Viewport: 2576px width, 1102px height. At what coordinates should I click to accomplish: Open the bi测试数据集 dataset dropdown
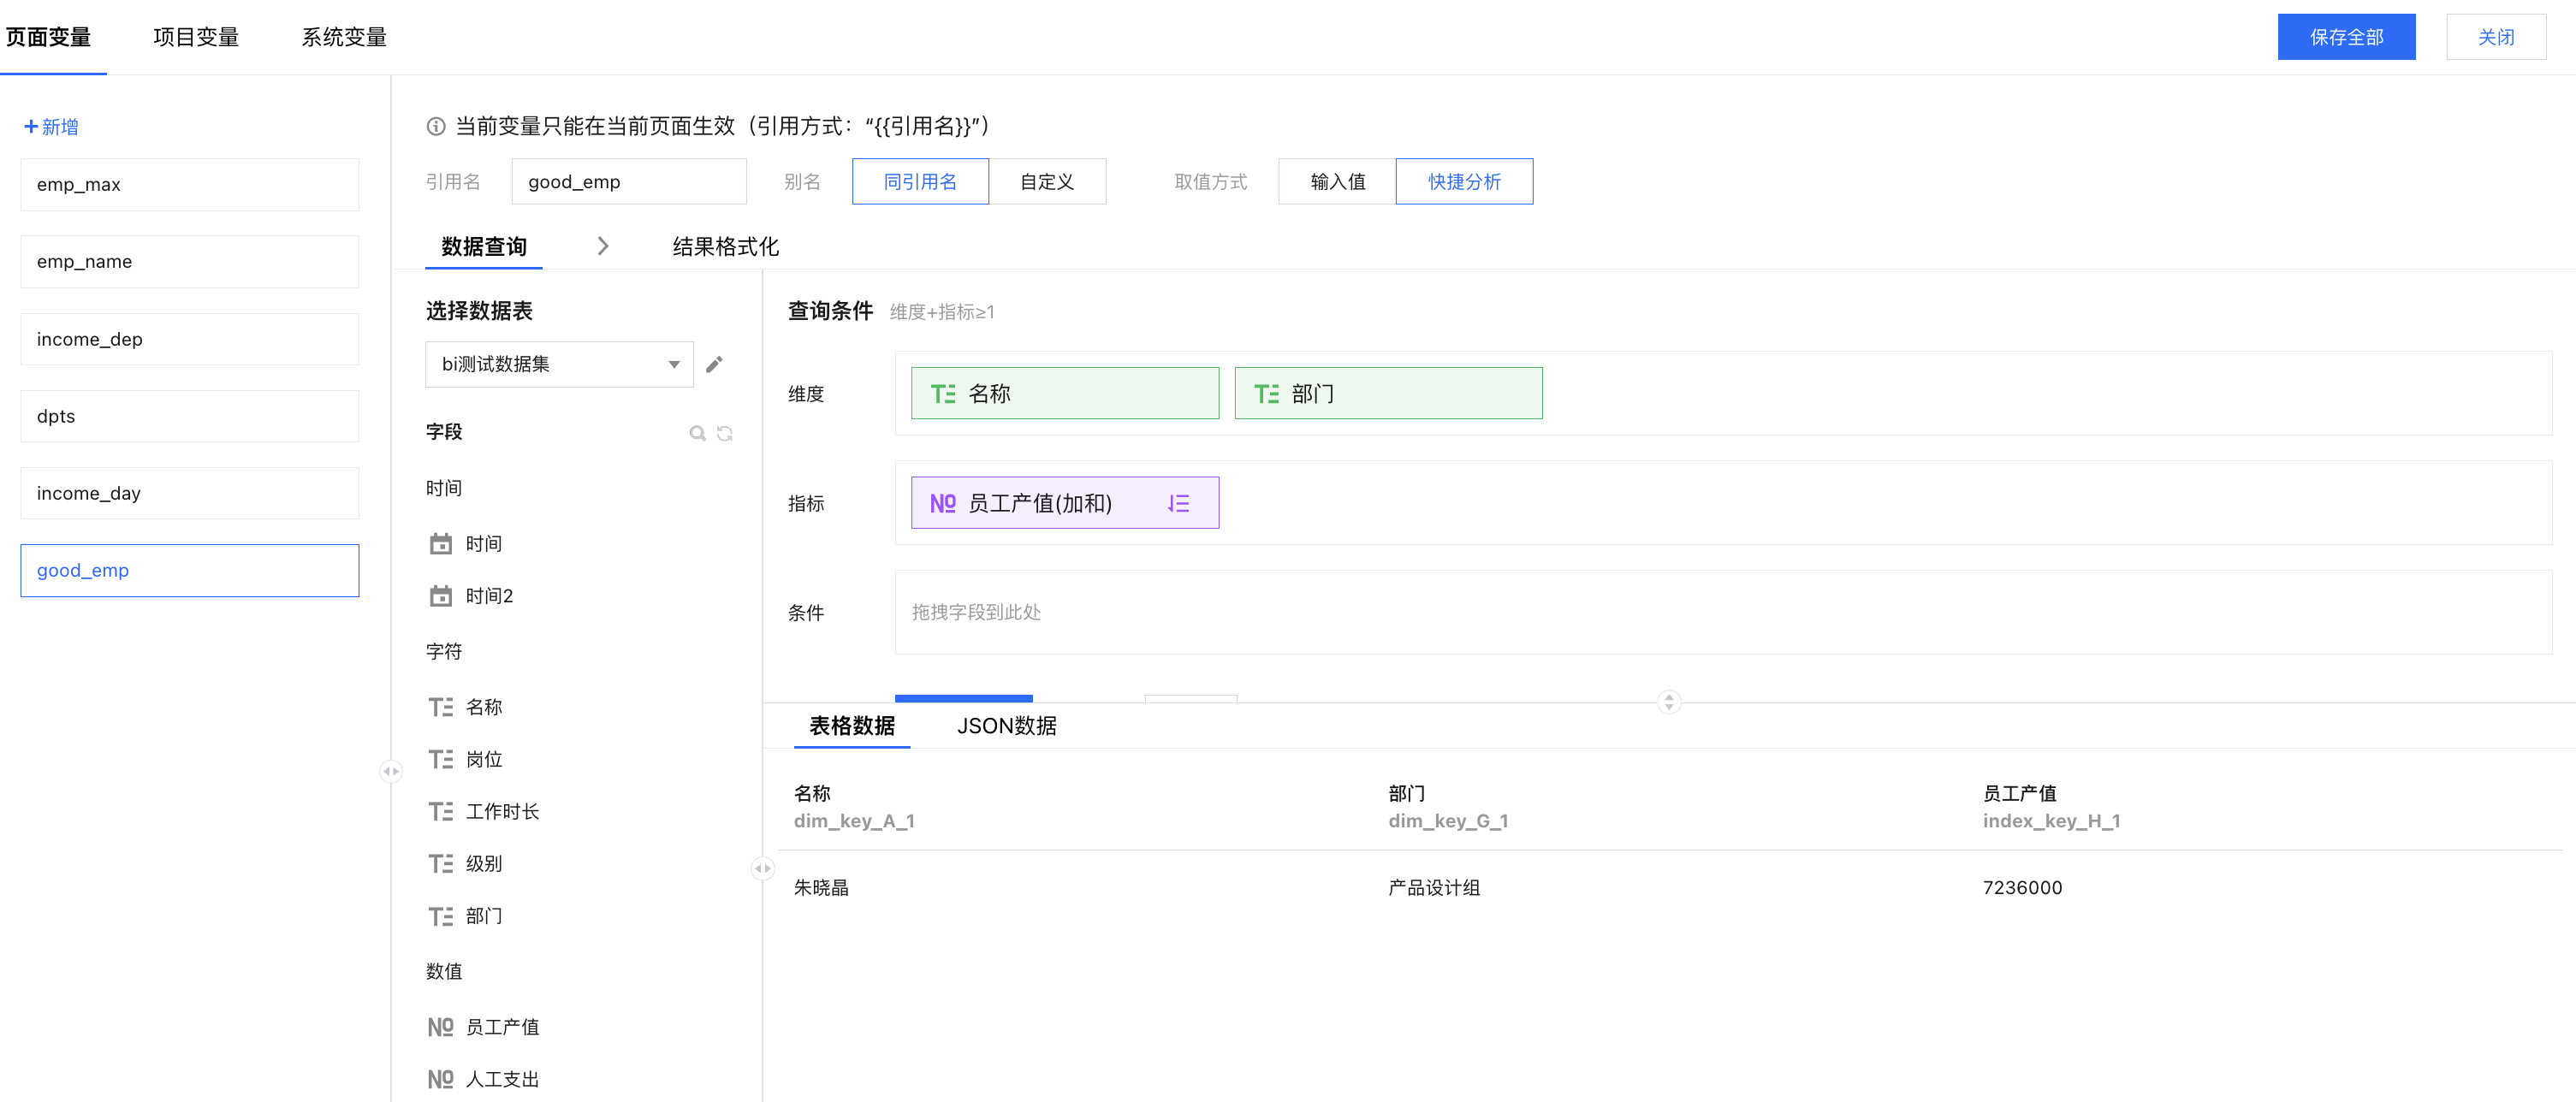(x=559, y=364)
